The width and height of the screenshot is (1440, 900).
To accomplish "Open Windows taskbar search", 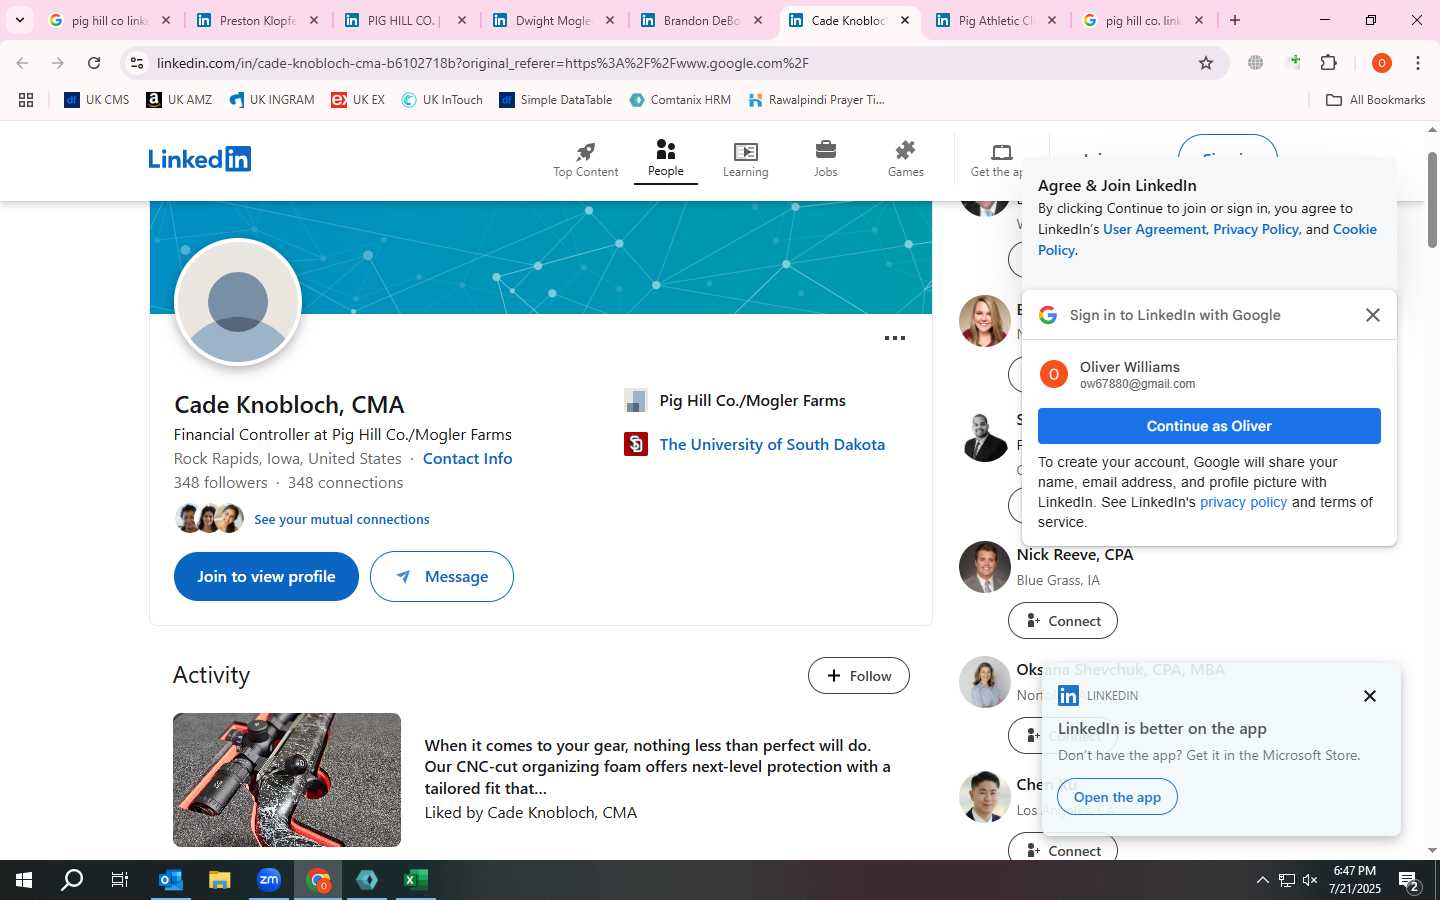I will click(x=72, y=880).
